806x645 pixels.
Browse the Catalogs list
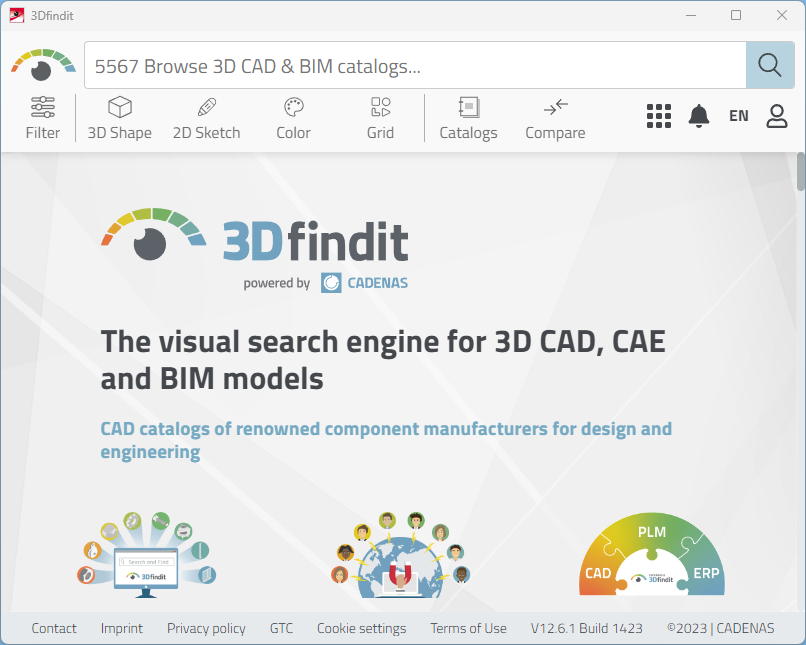coord(468,118)
